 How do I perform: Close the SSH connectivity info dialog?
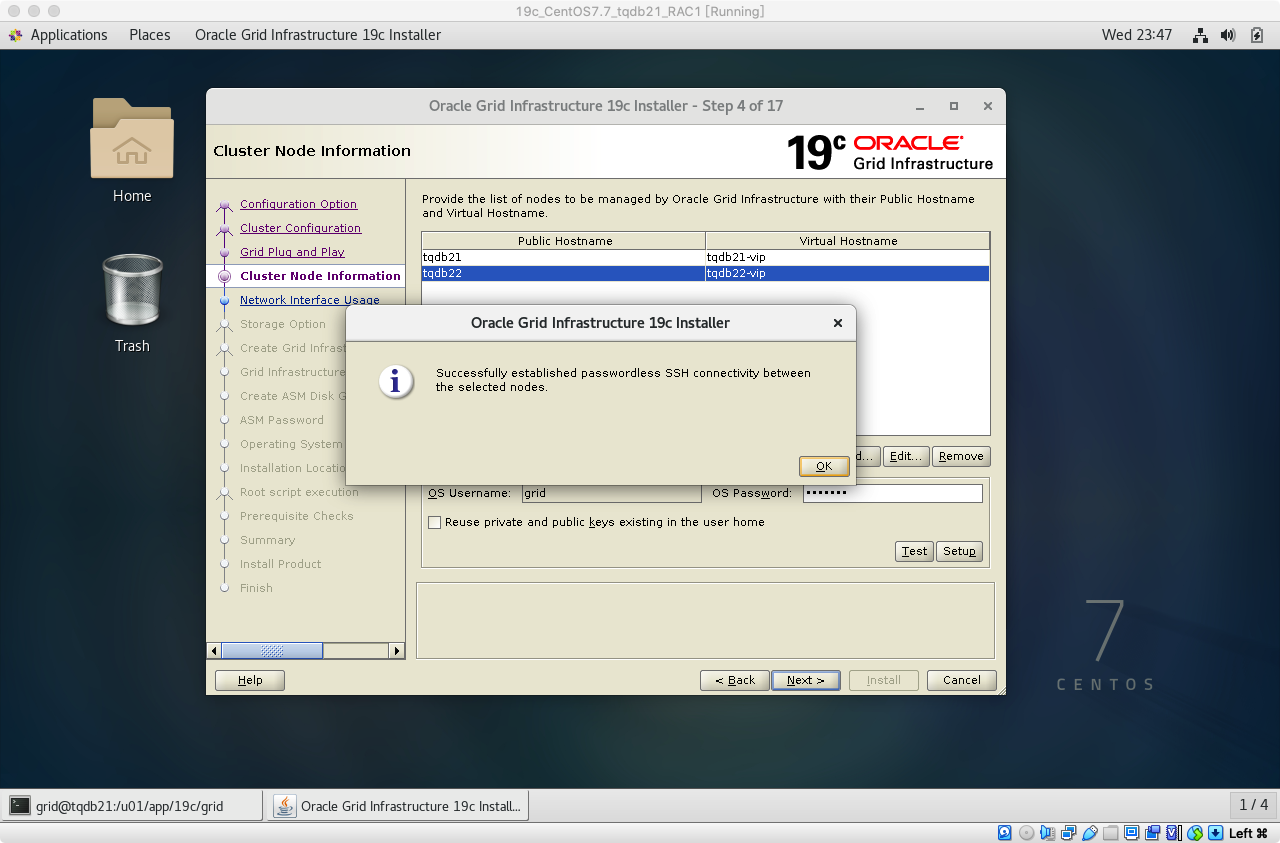[x=838, y=323]
